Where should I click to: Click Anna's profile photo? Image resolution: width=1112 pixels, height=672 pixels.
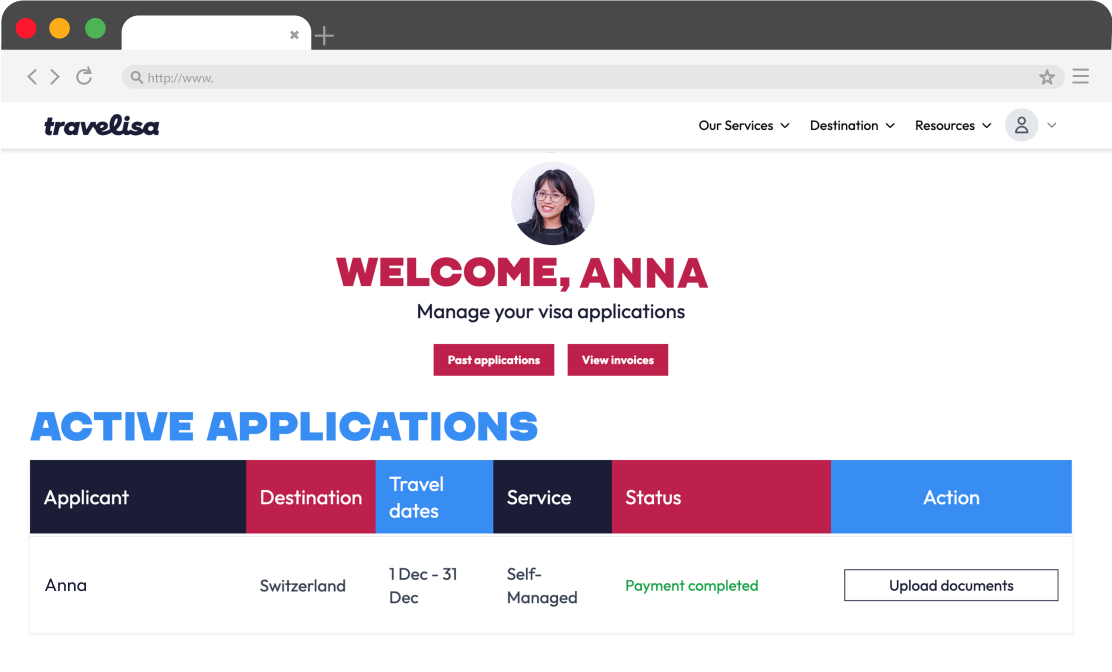point(553,204)
